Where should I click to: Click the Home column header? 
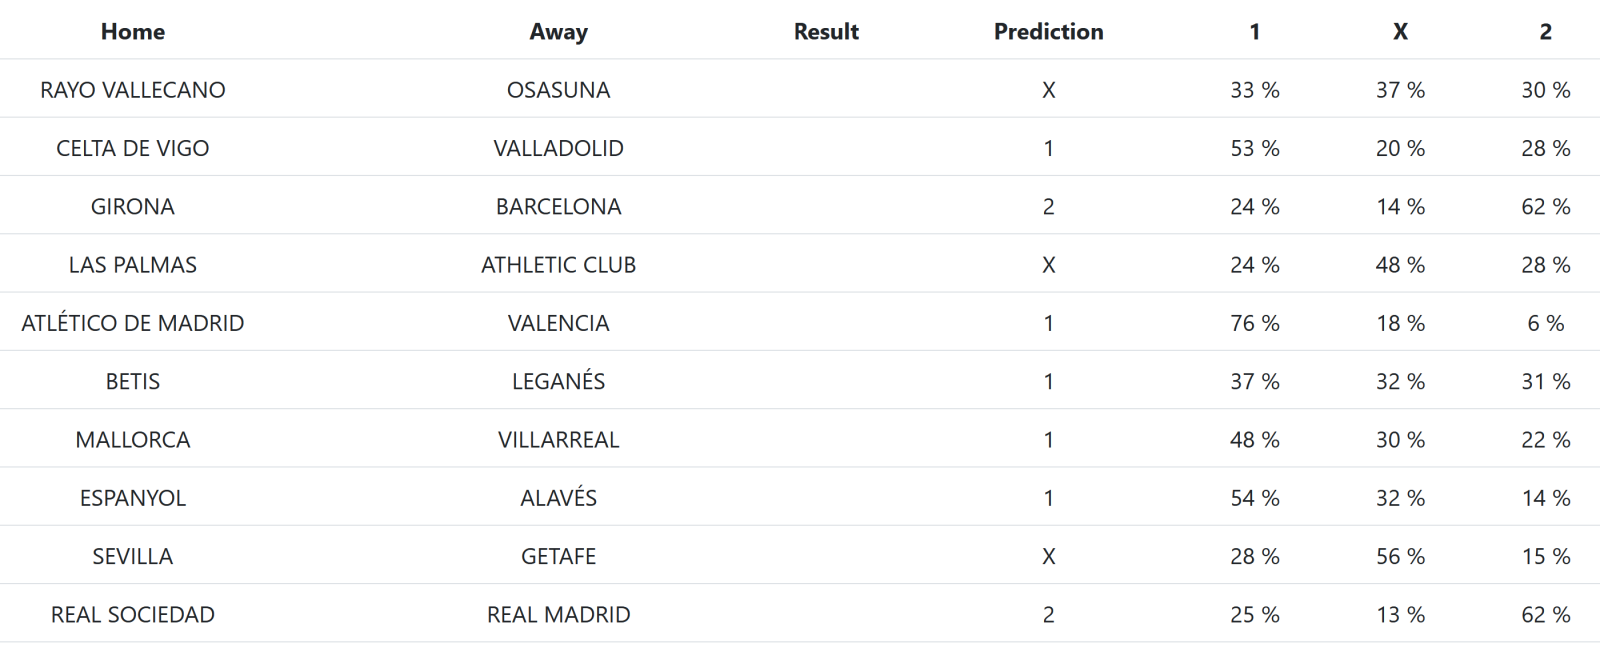[133, 31]
